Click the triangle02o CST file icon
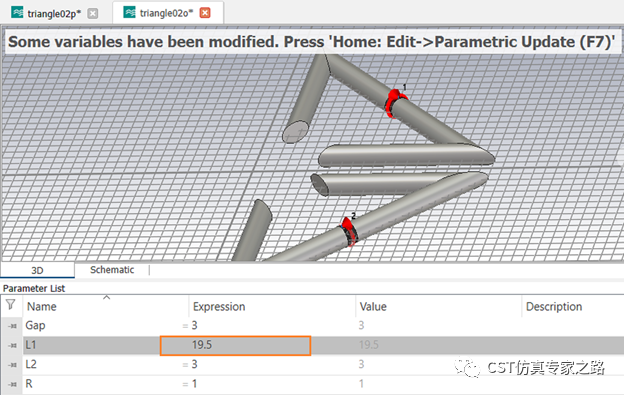This screenshot has height=395, width=624. 129,13
